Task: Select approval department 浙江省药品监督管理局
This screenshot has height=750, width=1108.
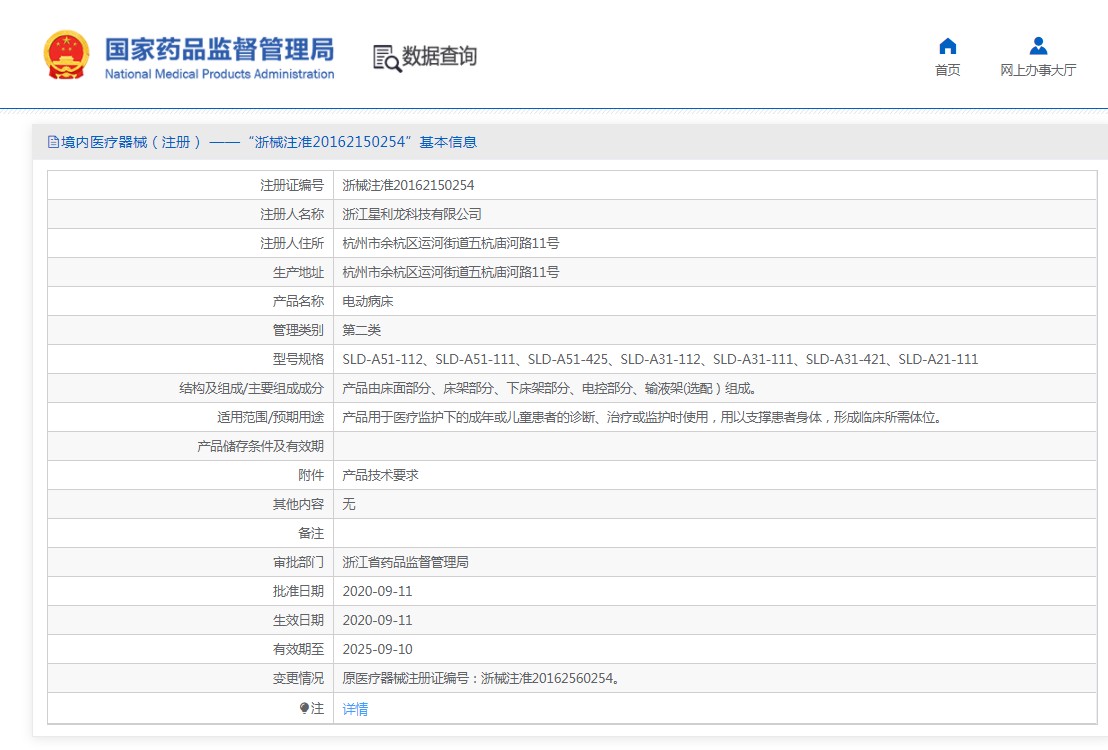Action: [x=406, y=562]
